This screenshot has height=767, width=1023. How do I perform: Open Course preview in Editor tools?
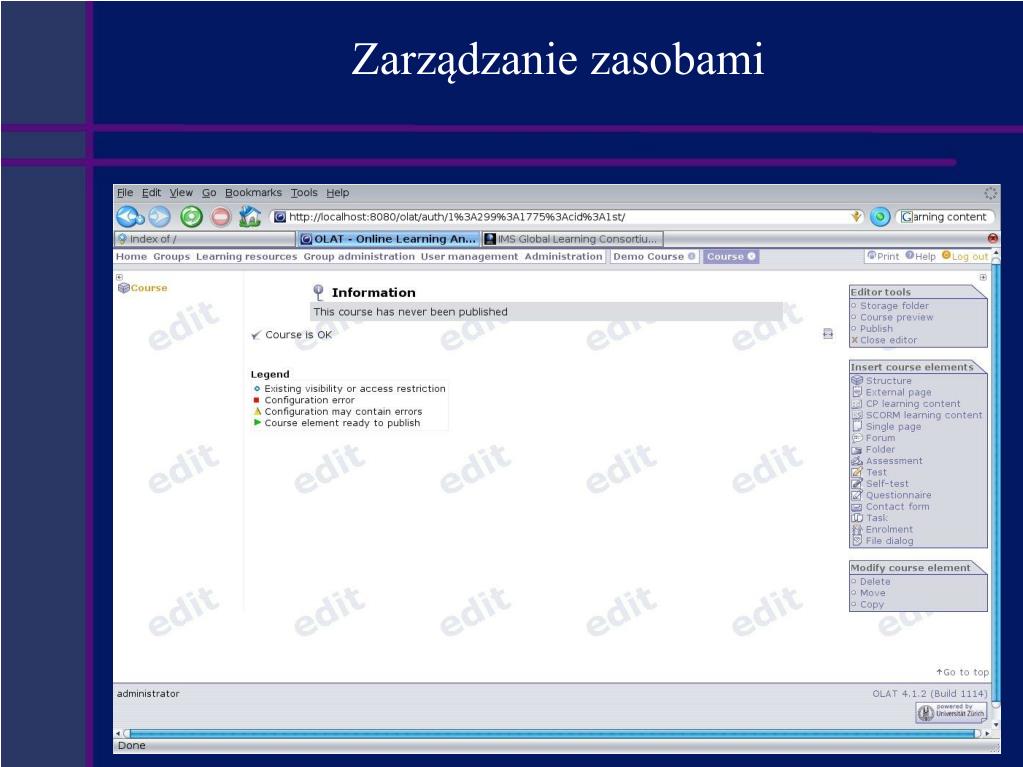pyautogui.click(x=896, y=317)
